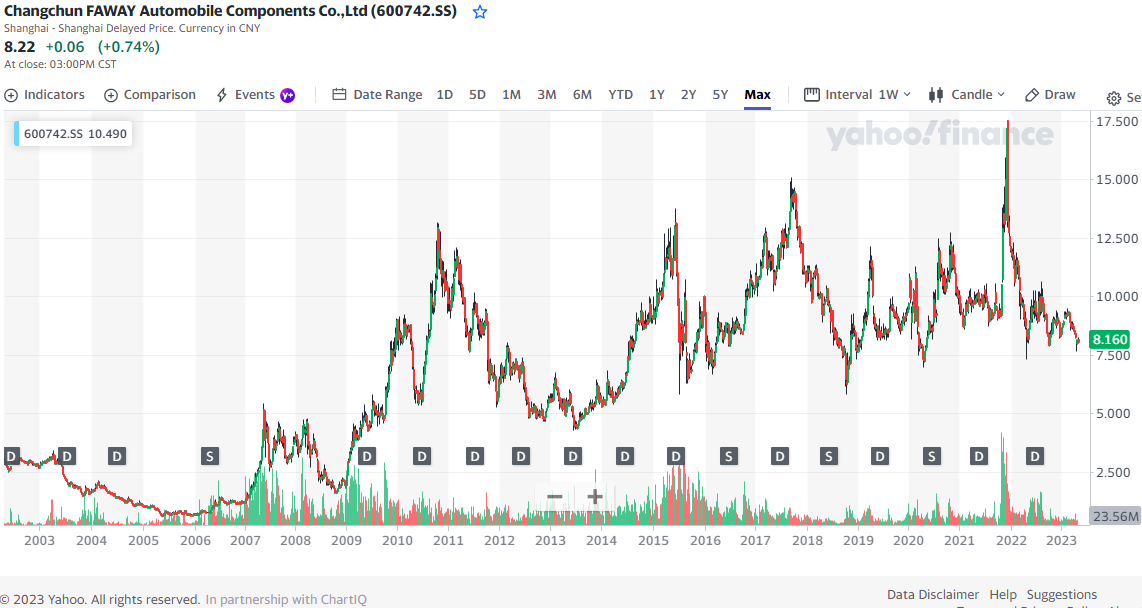Zoom in chart with plus button
1142x608 pixels.
[x=595, y=497]
